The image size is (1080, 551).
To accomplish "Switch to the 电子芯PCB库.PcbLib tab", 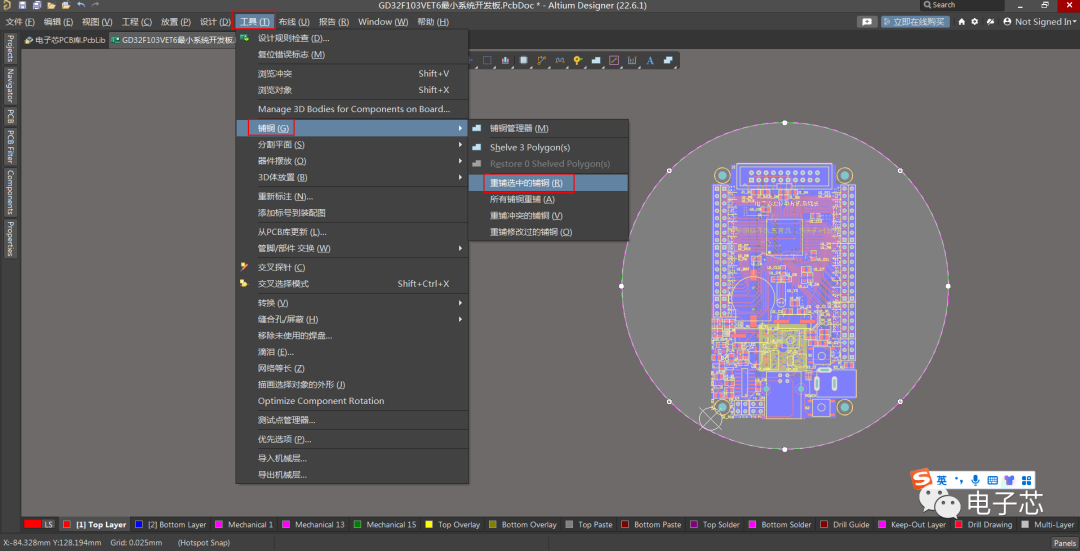I will coord(65,40).
